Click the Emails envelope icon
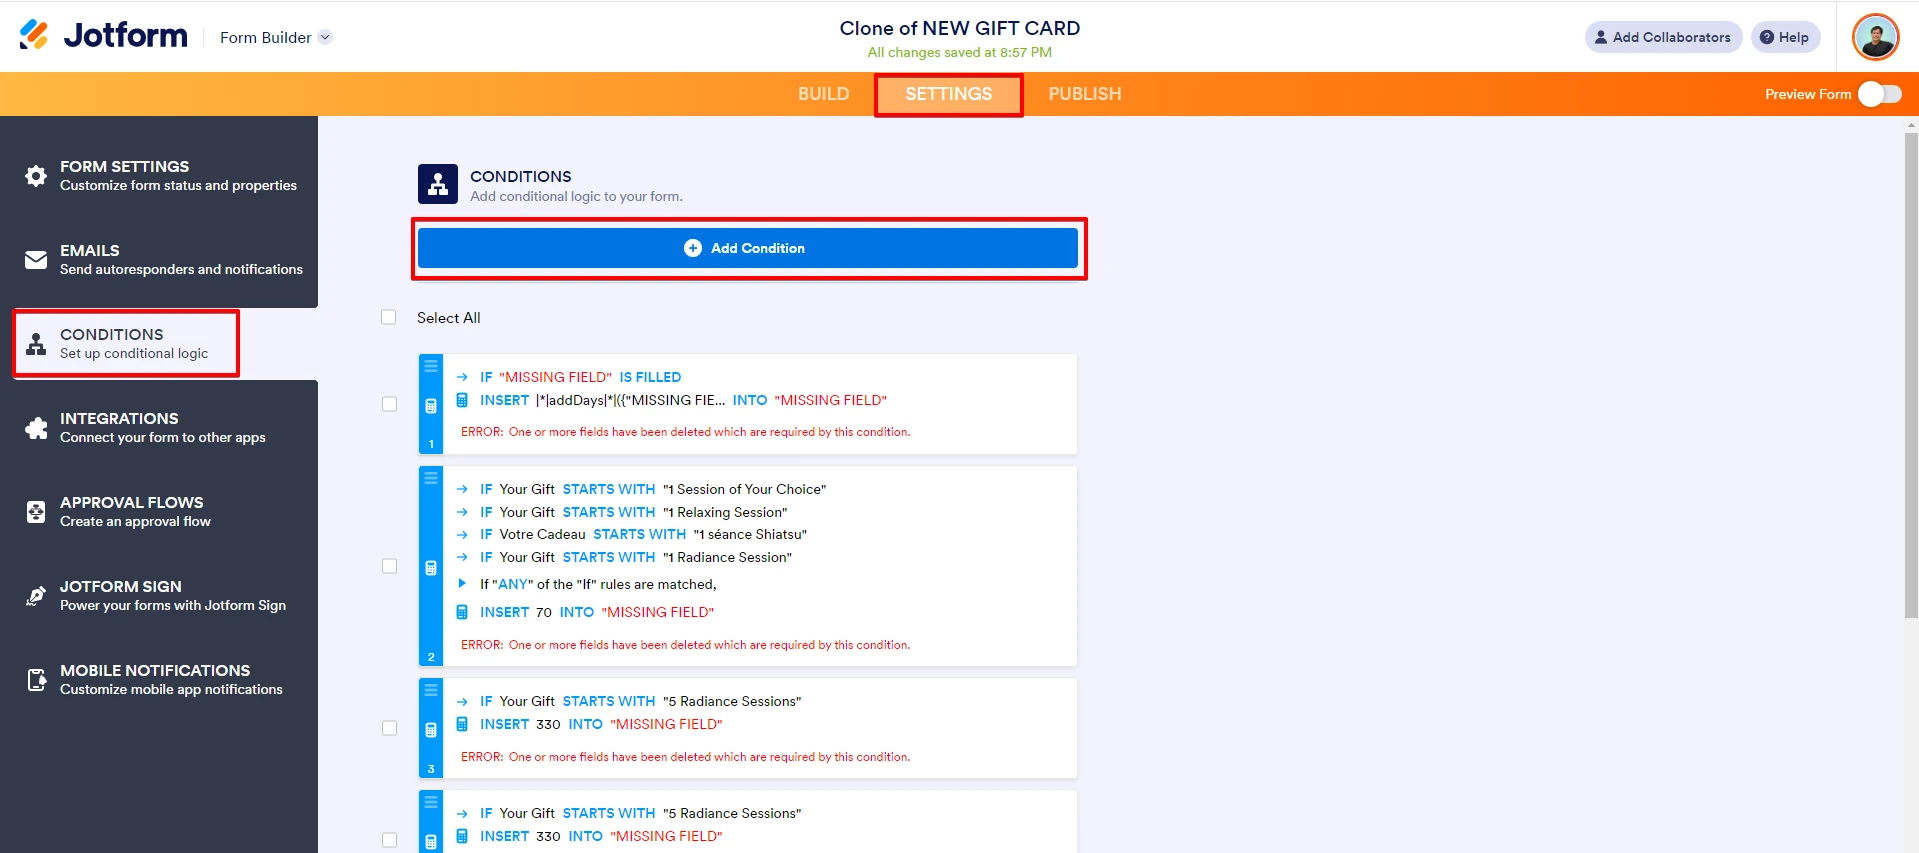 (x=36, y=260)
